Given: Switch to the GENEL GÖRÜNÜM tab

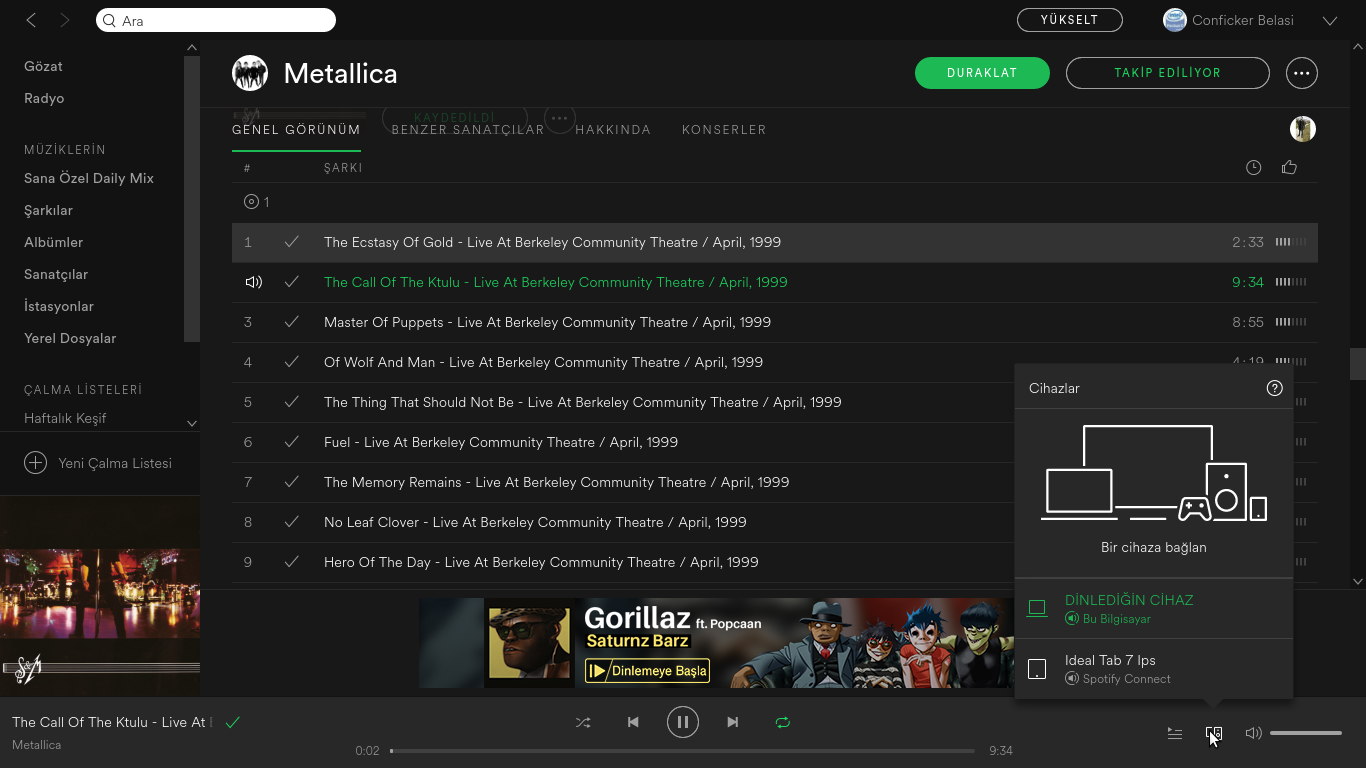Looking at the screenshot, I should point(296,130).
